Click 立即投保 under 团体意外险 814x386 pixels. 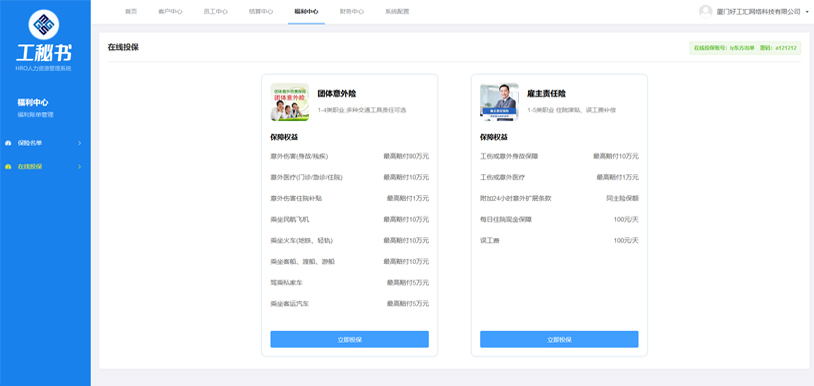[349, 339]
